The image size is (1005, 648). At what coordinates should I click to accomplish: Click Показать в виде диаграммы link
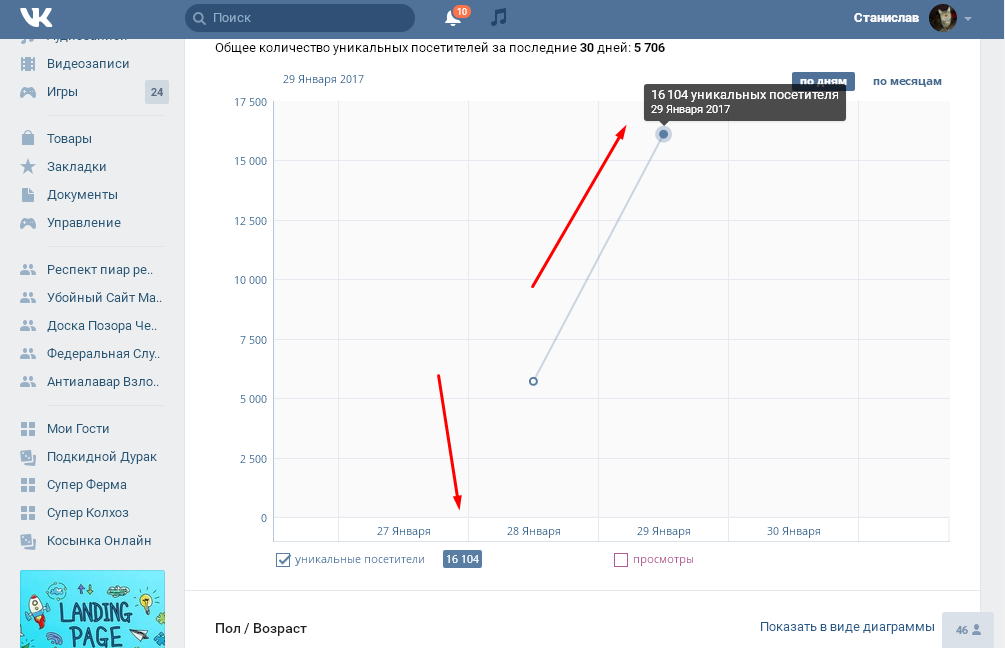[846, 627]
